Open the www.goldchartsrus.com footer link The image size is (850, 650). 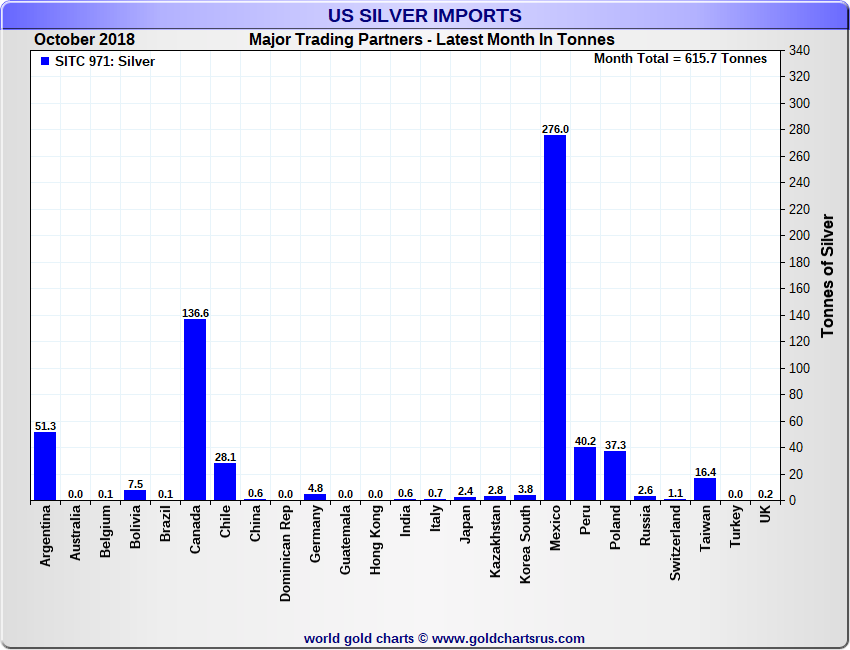click(508, 639)
